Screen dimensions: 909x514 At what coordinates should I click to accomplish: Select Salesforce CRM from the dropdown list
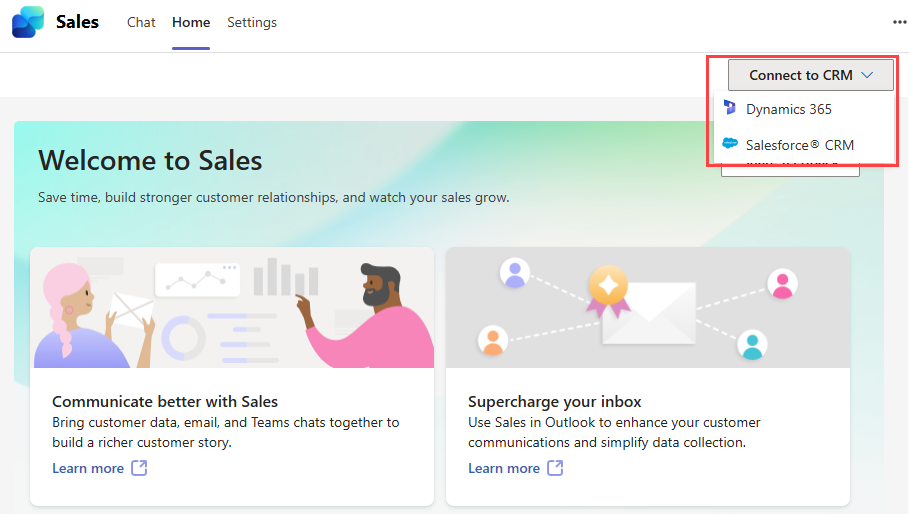(x=799, y=145)
